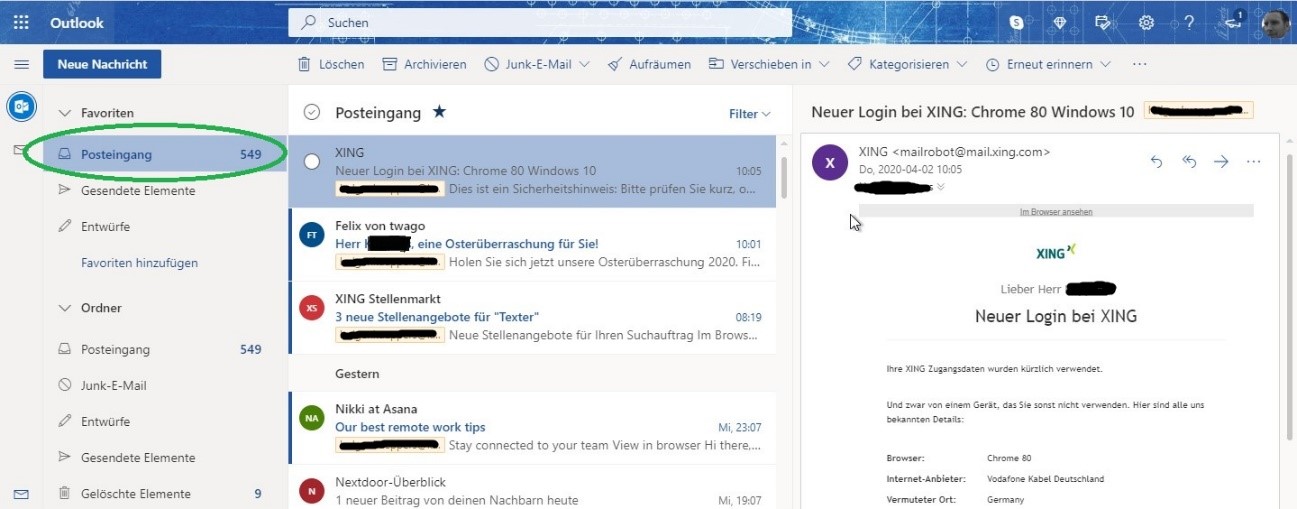Image resolution: width=1297 pixels, height=509 pixels.
Task: Click the N avatar of Nextdoor-Überblick
Action: (x=312, y=491)
